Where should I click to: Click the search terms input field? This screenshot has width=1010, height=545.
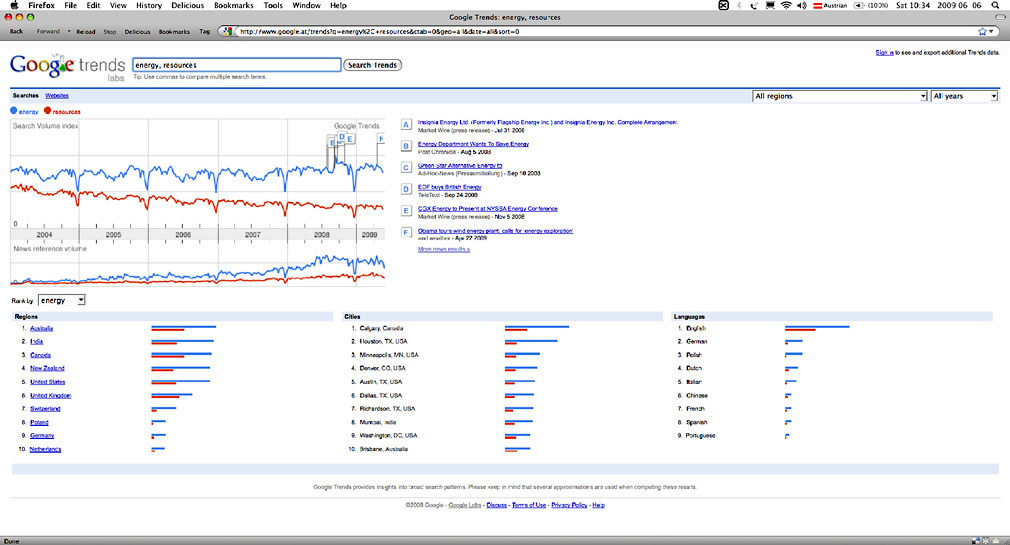click(x=236, y=65)
